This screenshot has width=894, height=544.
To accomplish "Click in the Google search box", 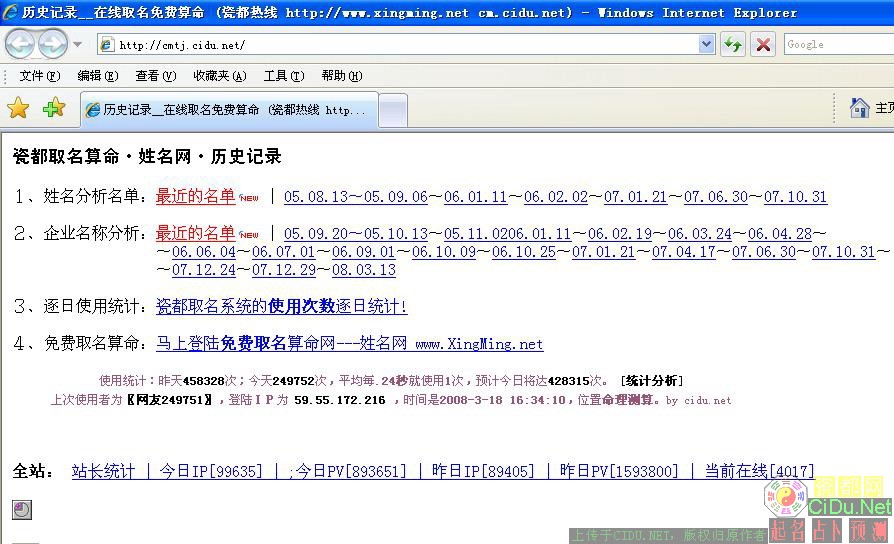I will [x=837, y=44].
